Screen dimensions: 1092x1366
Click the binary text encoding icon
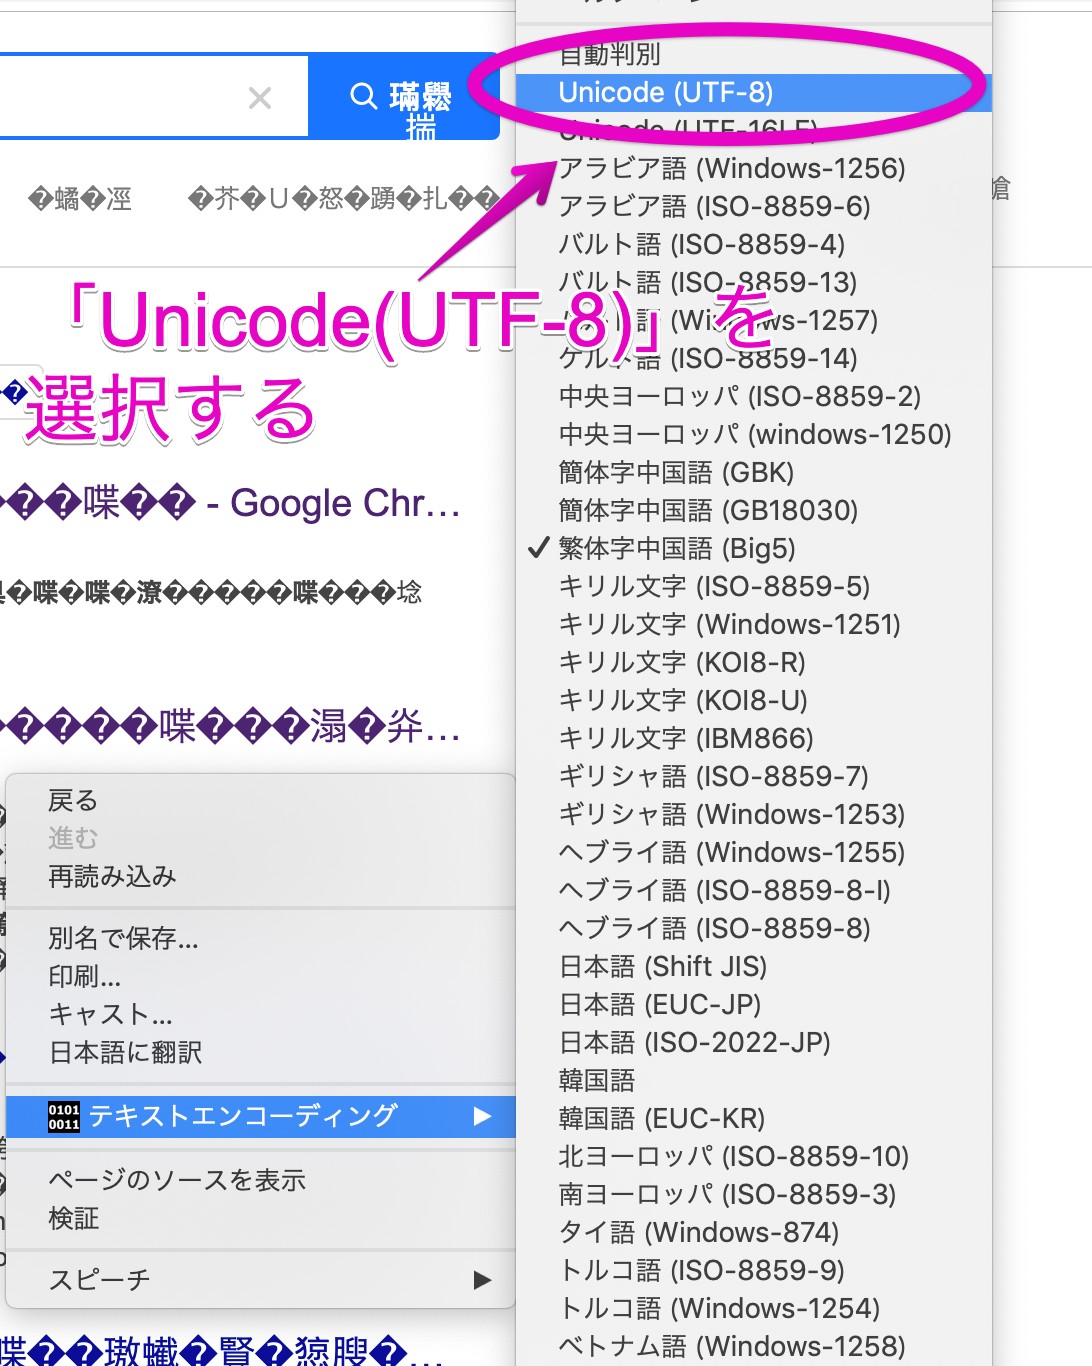[64, 1116]
